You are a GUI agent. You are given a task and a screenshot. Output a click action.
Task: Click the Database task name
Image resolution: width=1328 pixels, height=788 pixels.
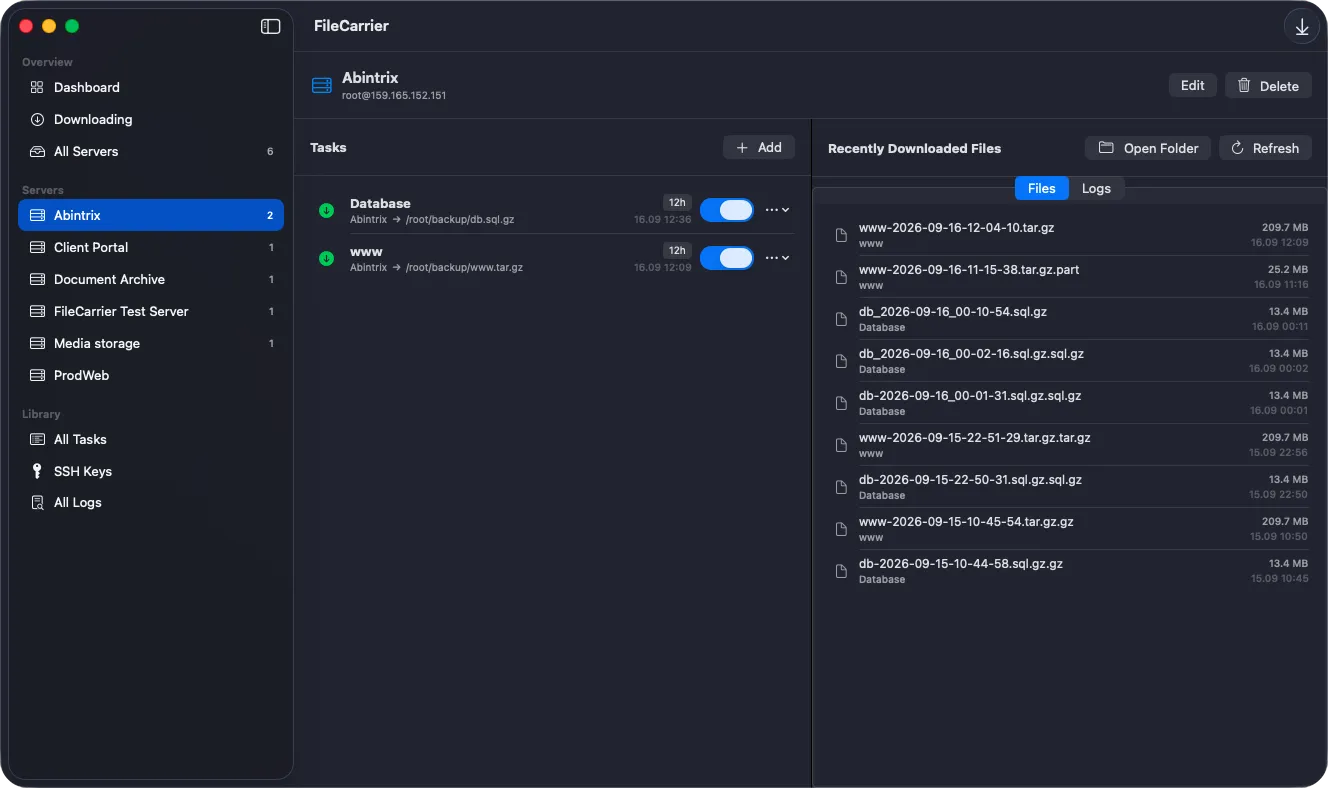pos(380,203)
